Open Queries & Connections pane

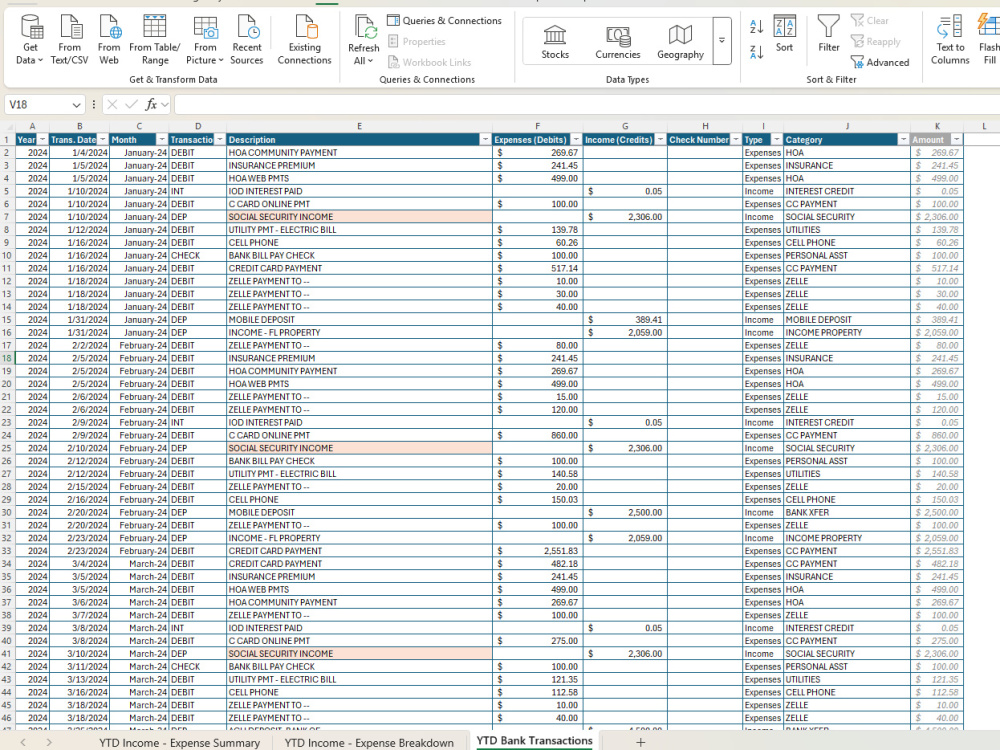tap(445, 21)
